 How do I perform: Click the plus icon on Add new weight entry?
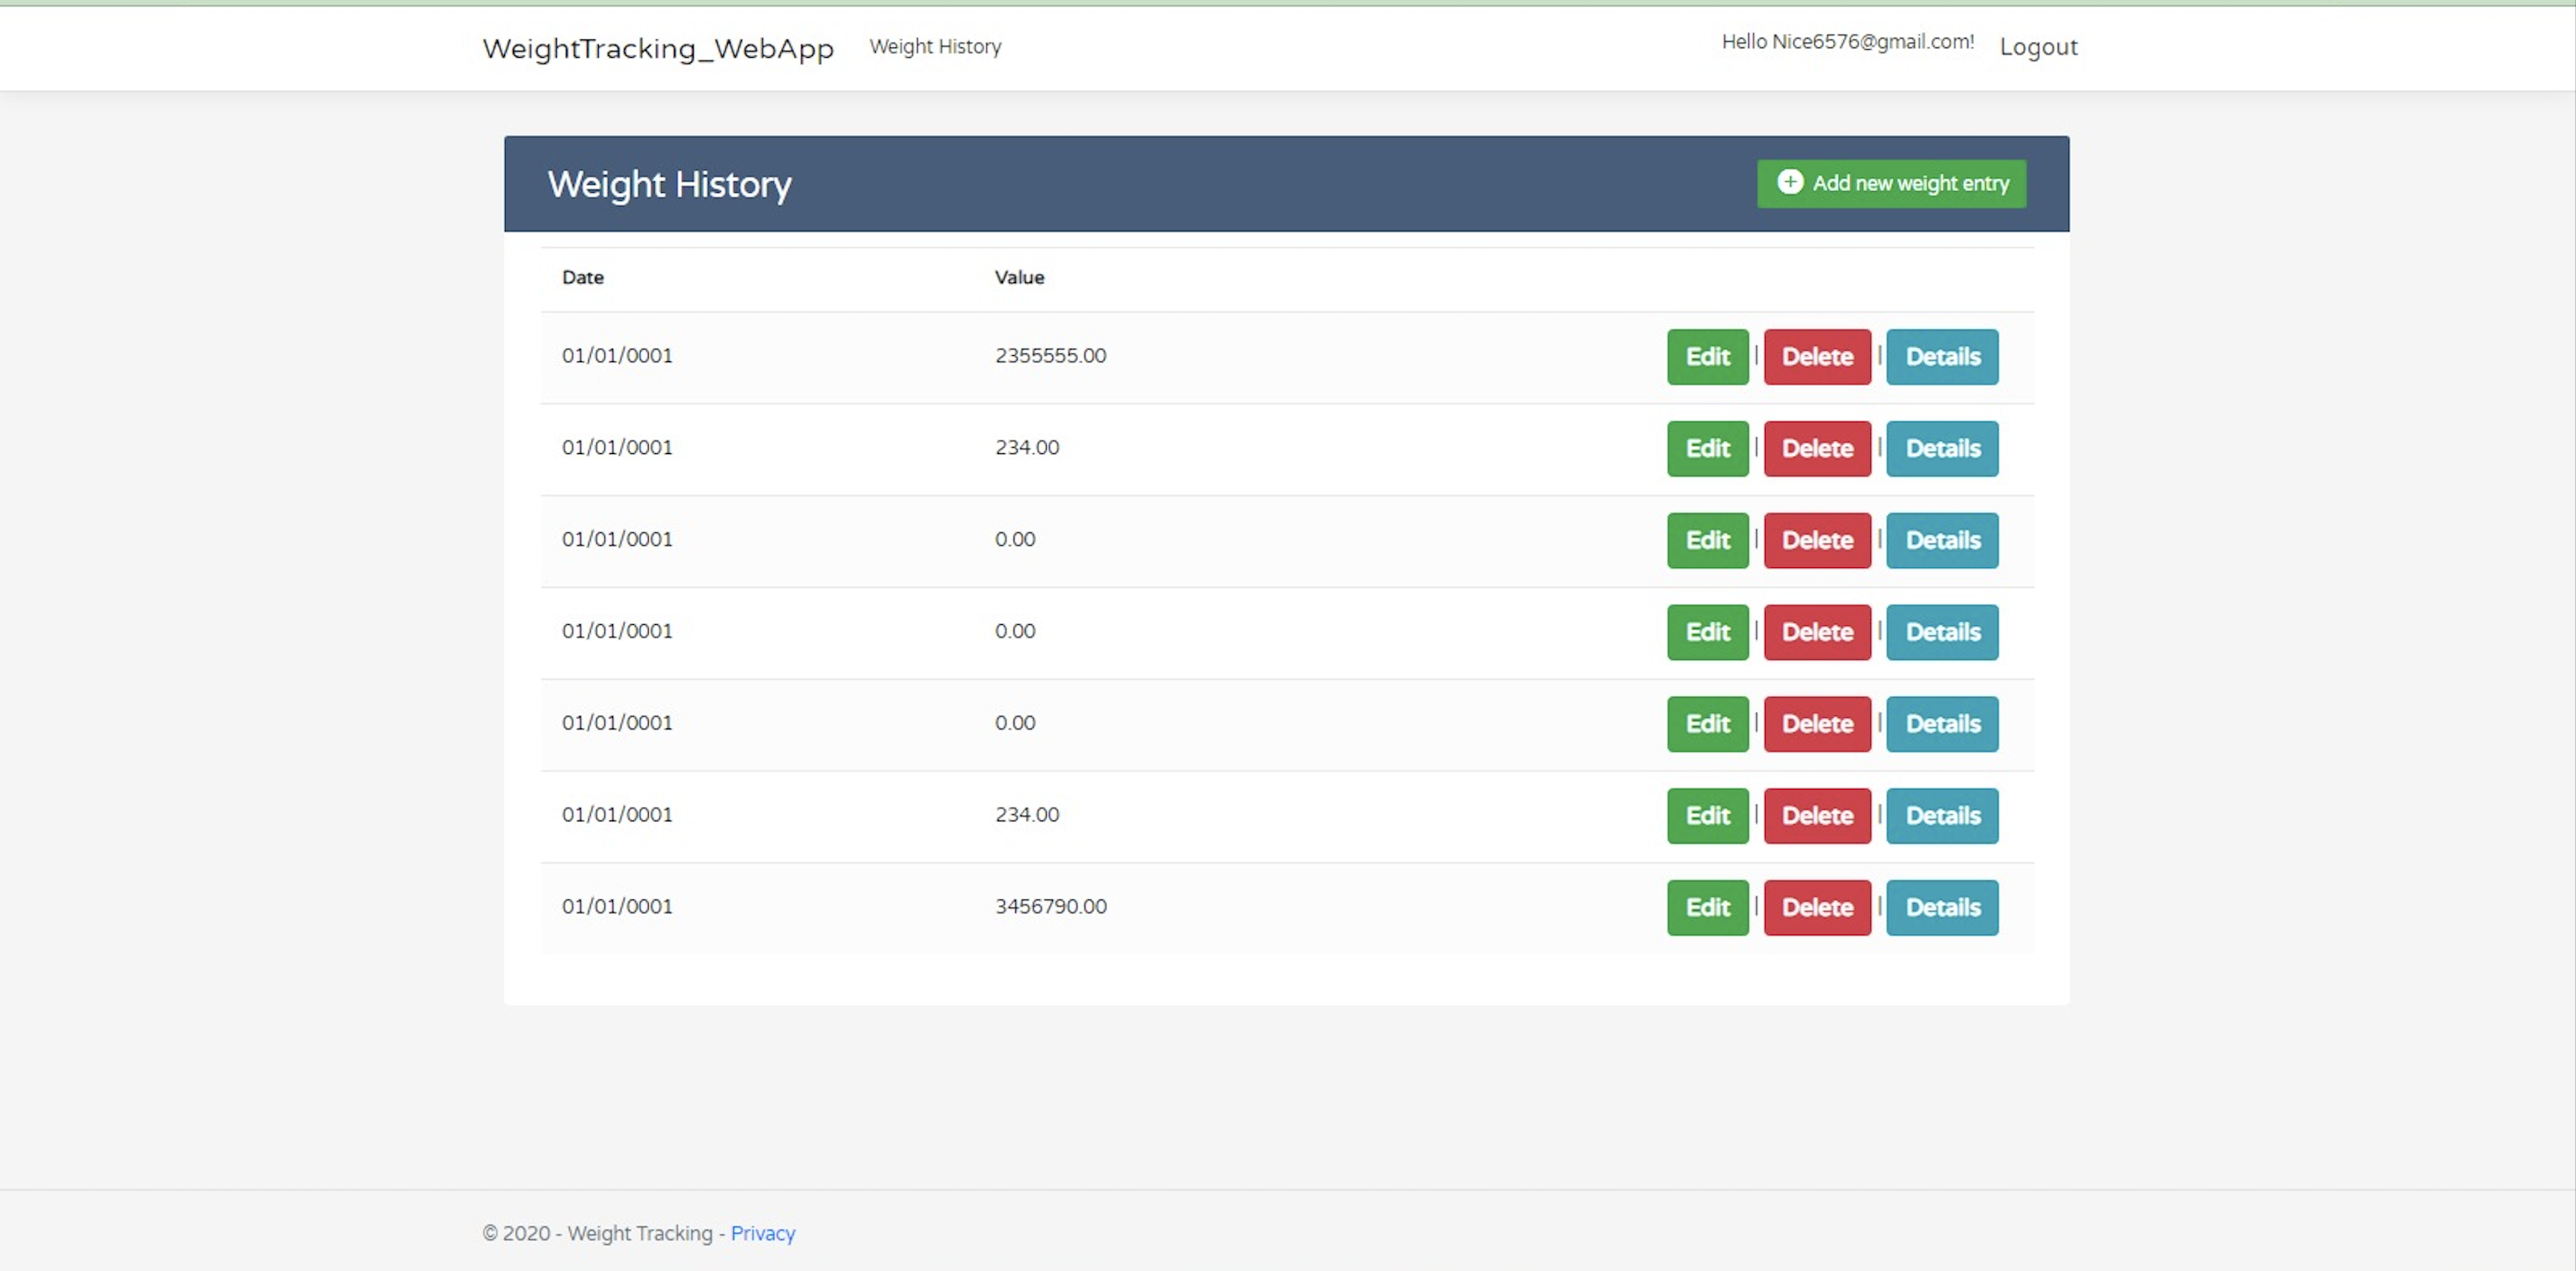click(1791, 183)
